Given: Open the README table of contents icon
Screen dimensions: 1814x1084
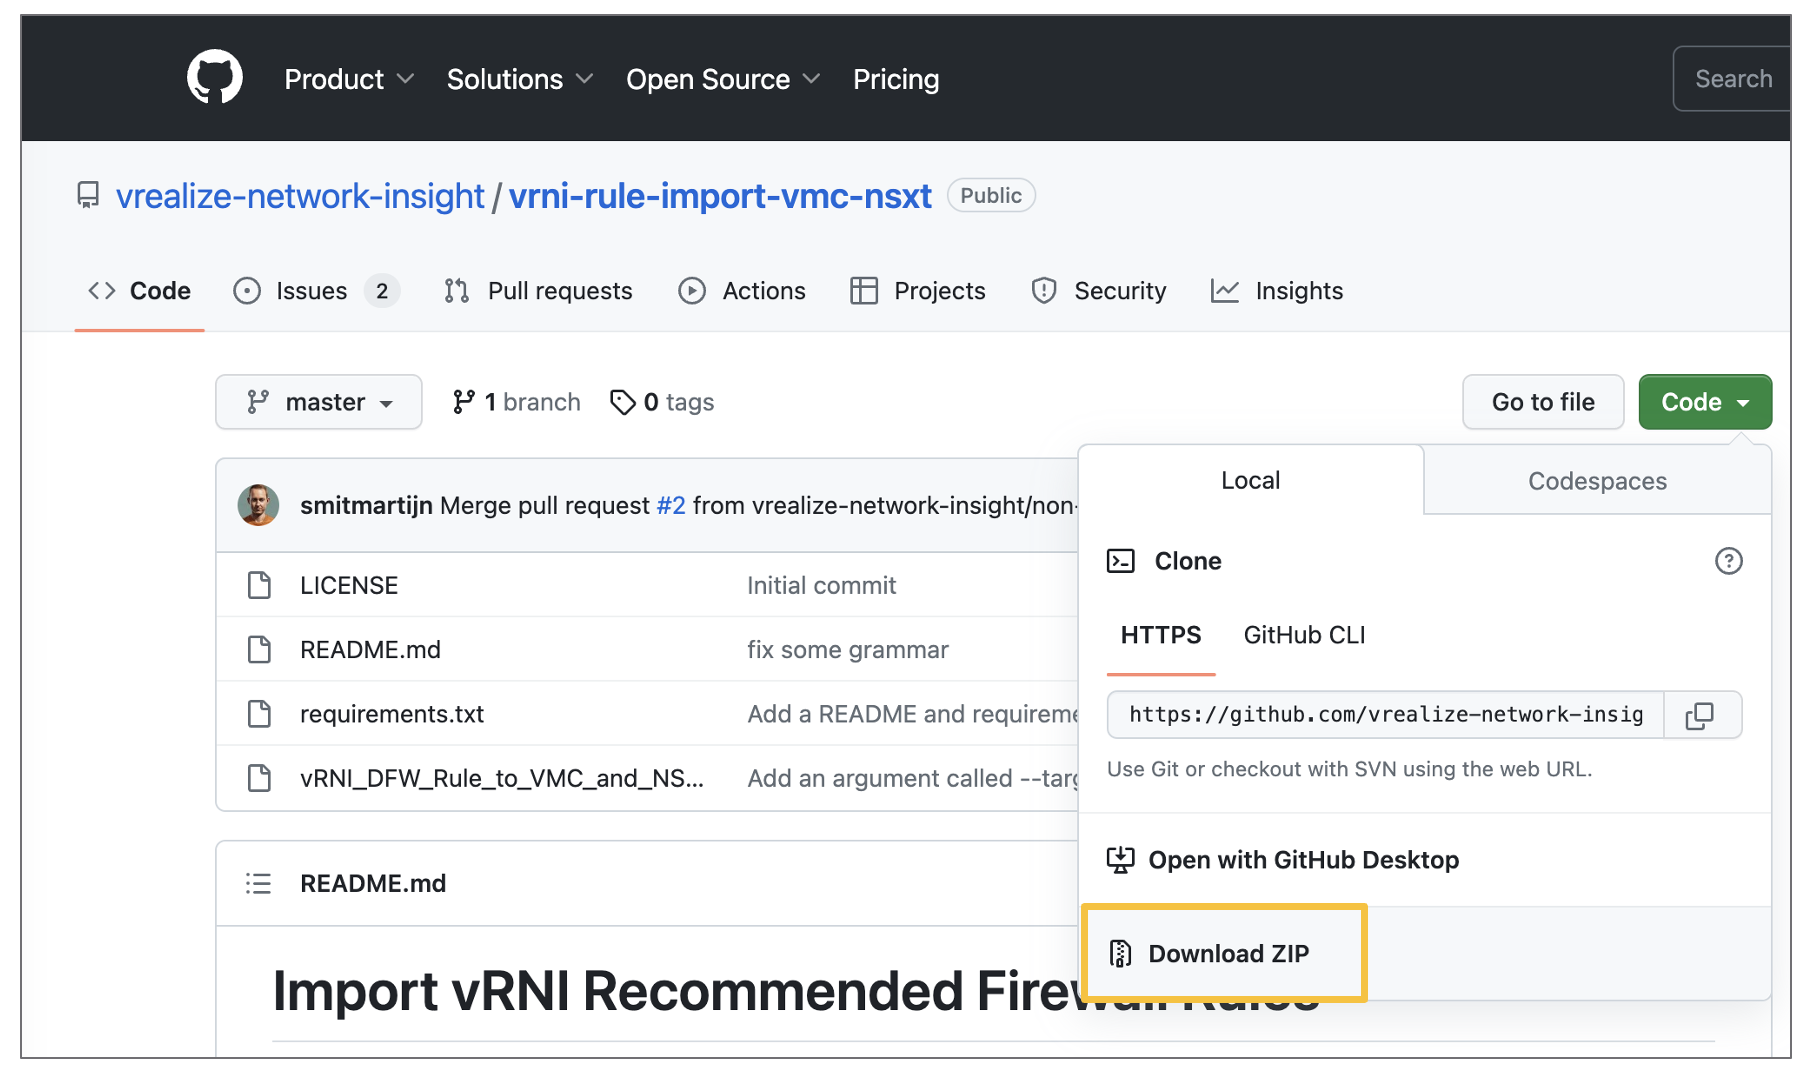Looking at the screenshot, I should pyautogui.click(x=258, y=883).
